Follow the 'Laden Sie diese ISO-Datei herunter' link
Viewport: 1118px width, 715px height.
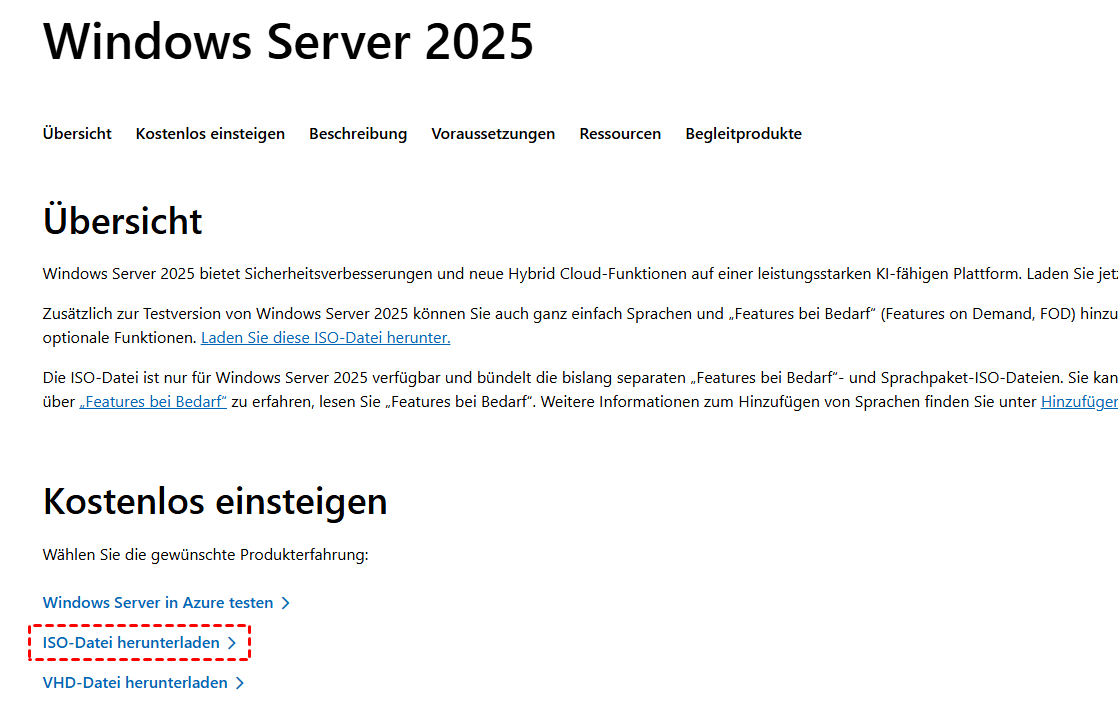[325, 338]
